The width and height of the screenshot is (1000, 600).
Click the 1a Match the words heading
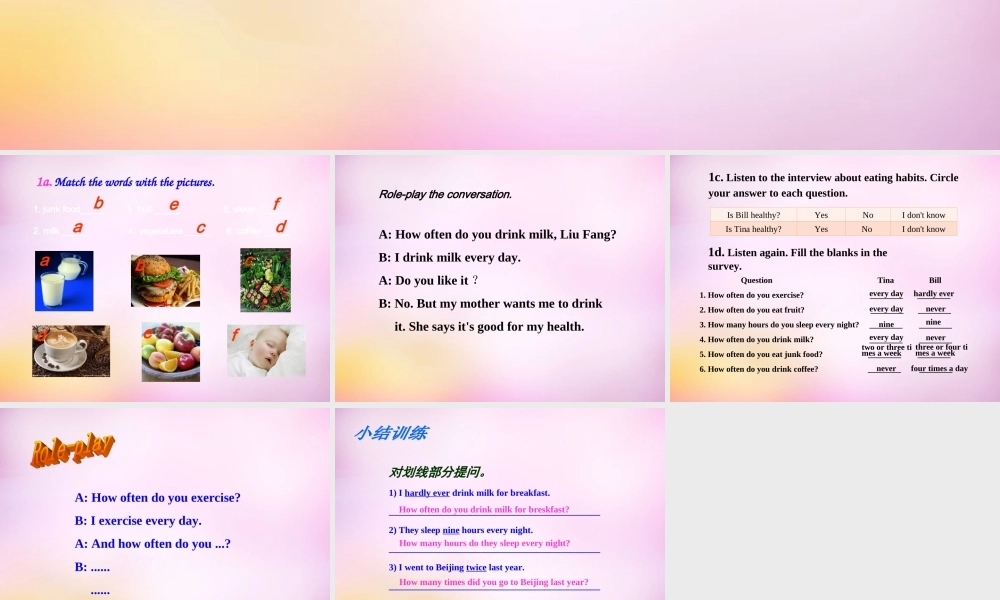(126, 182)
